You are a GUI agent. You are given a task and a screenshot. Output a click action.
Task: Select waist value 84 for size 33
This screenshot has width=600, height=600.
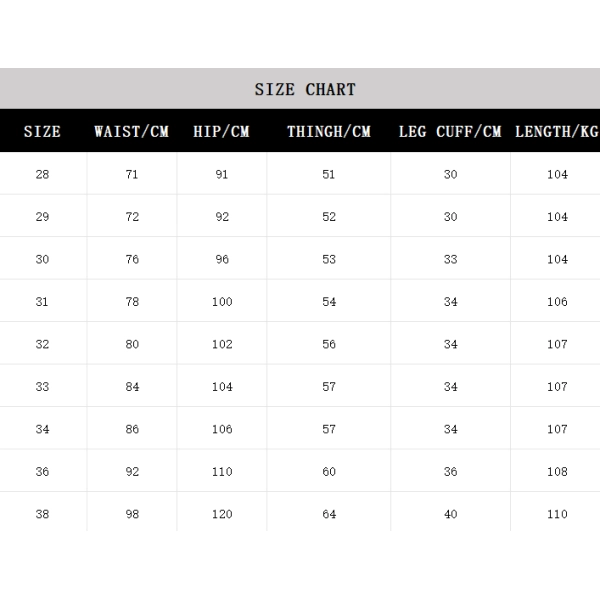pos(132,387)
